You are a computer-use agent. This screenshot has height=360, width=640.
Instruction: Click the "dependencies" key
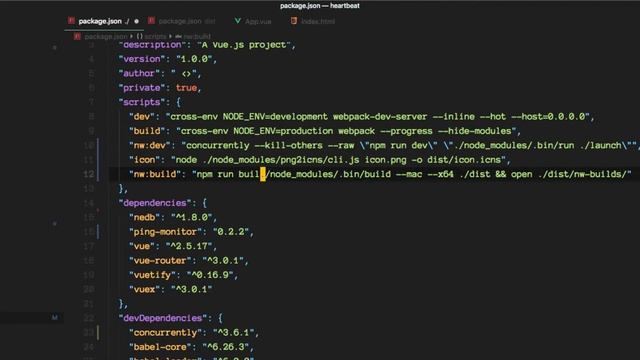point(155,203)
